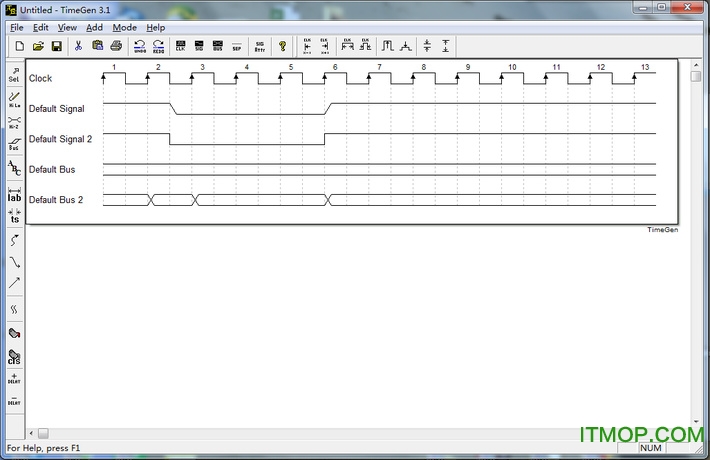Screen dimensions: 710x460
Task: Select the break squiggle tool
Action: pos(14,309)
